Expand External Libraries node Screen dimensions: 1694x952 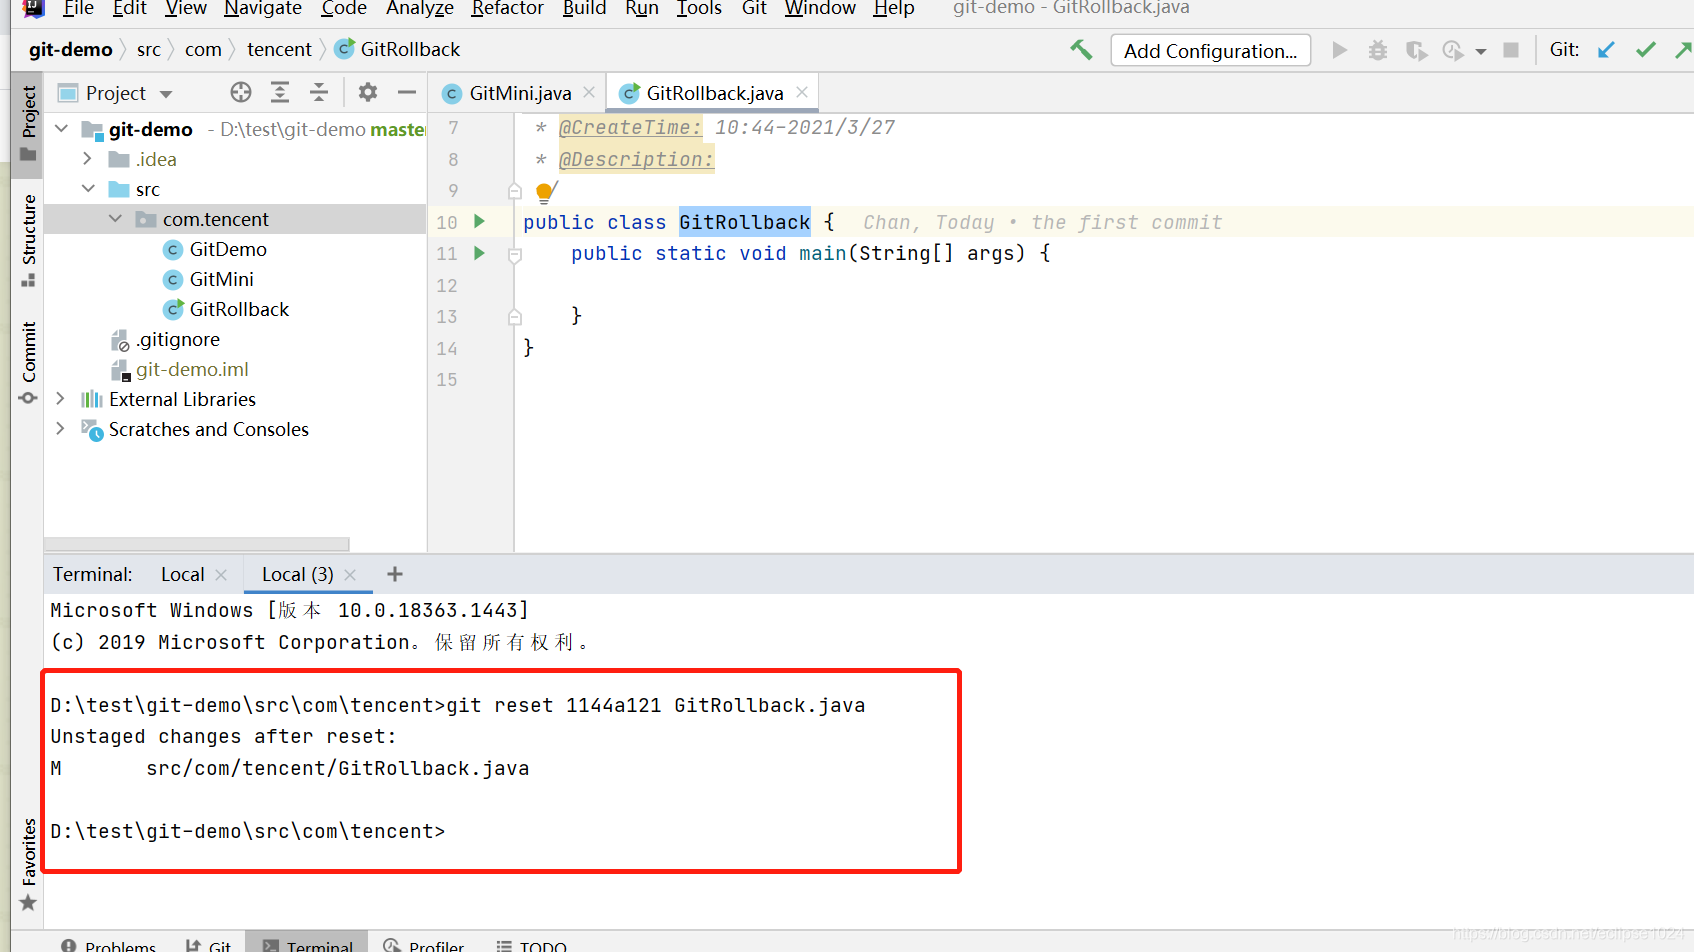[61, 399]
